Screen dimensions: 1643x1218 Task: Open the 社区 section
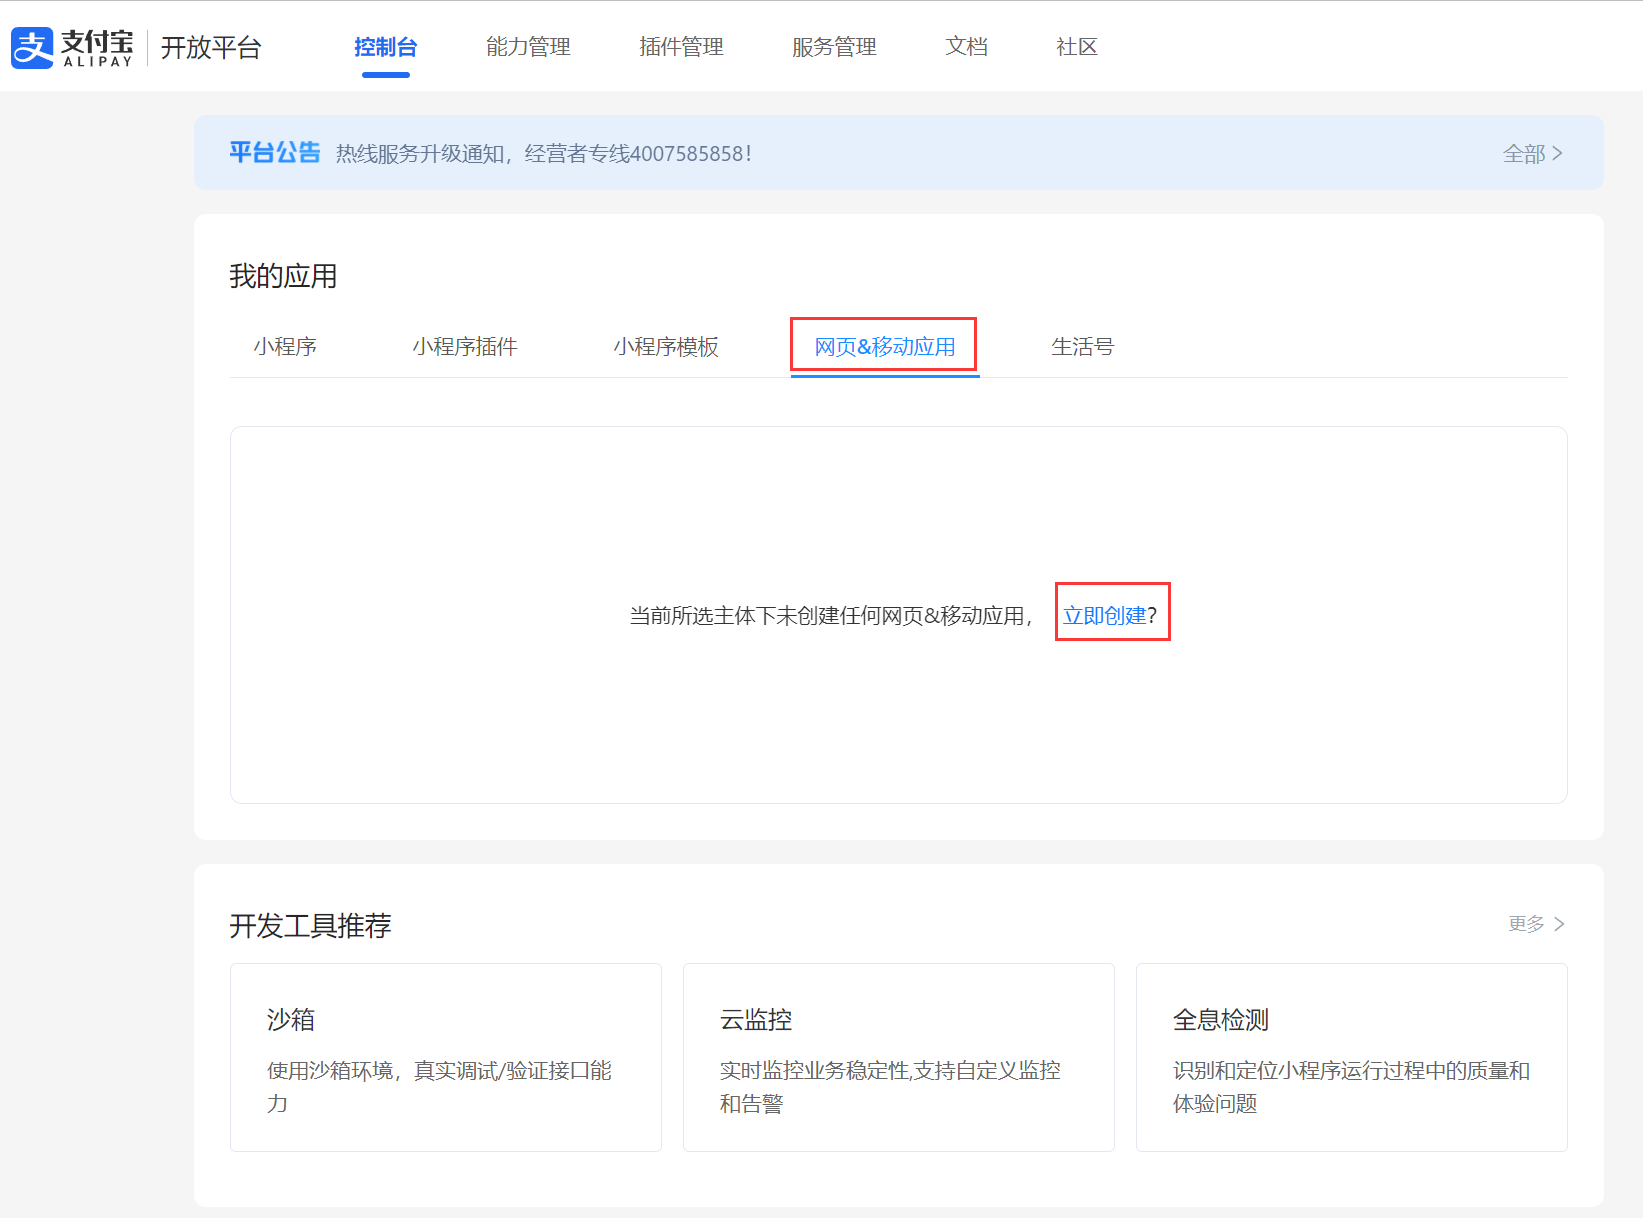[1076, 47]
